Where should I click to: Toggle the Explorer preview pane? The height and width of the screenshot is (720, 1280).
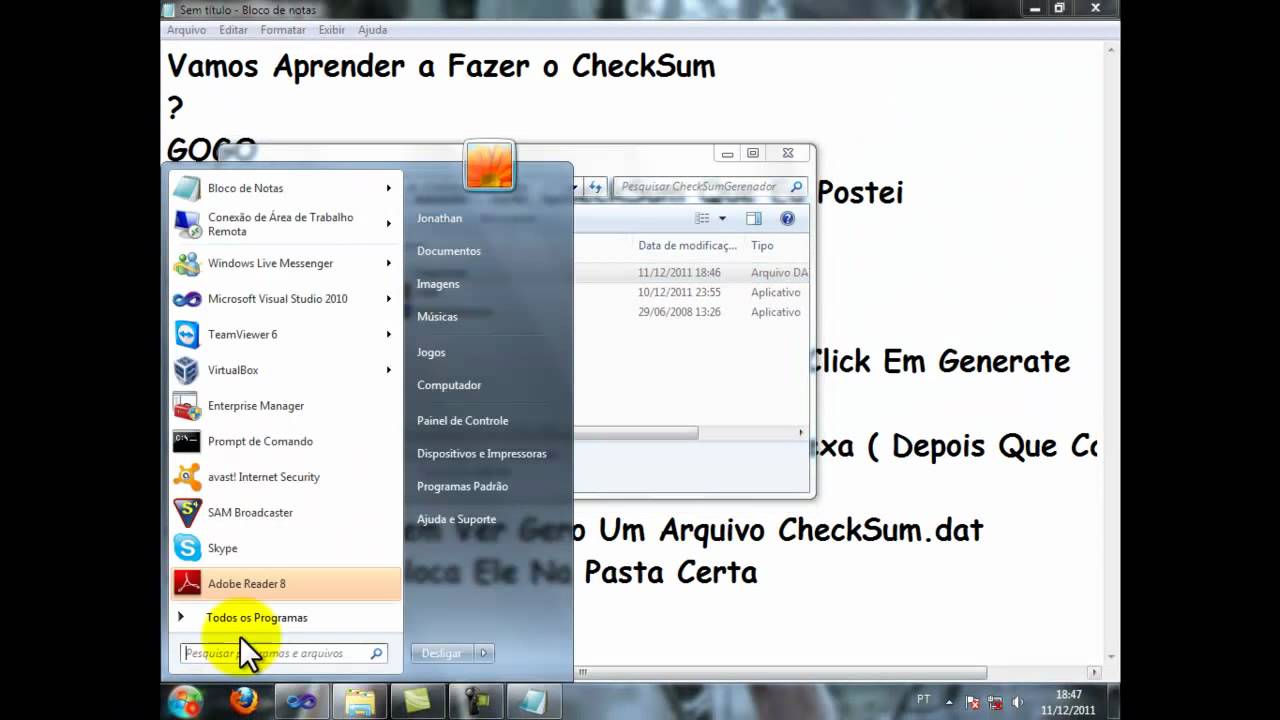click(x=754, y=218)
